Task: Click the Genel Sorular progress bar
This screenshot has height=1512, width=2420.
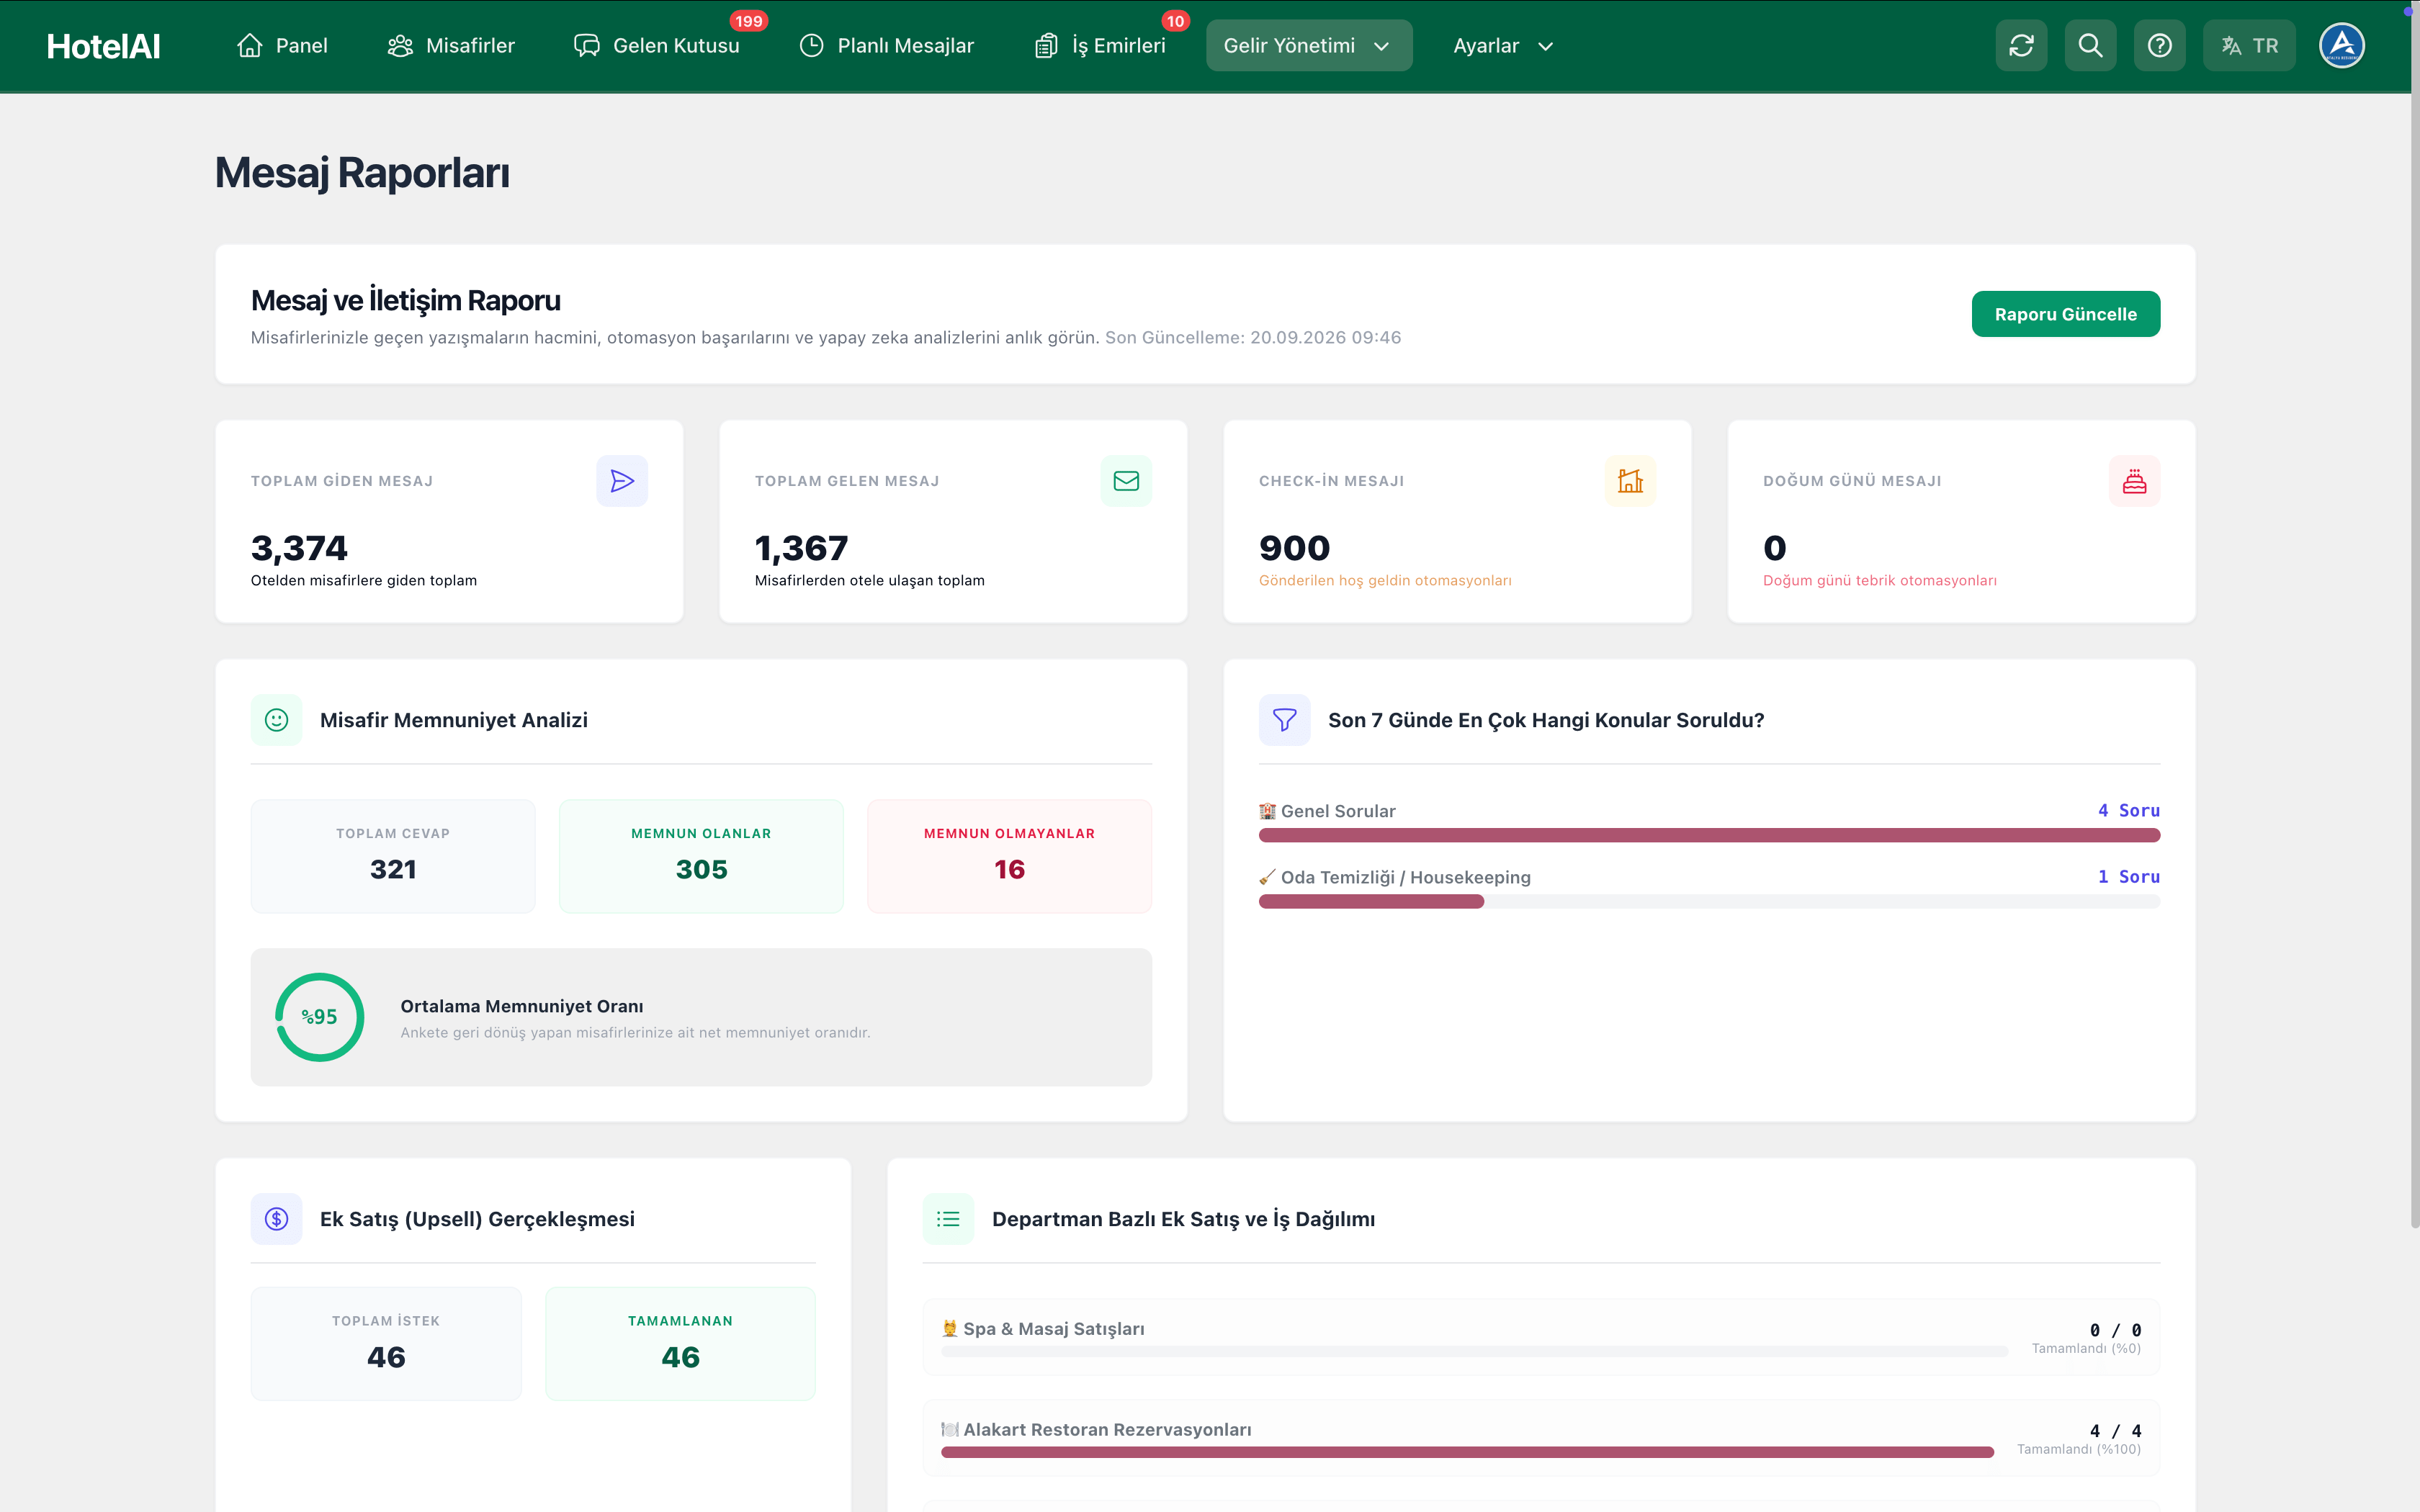Action: pyautogui.click(x=1709, y=835)
